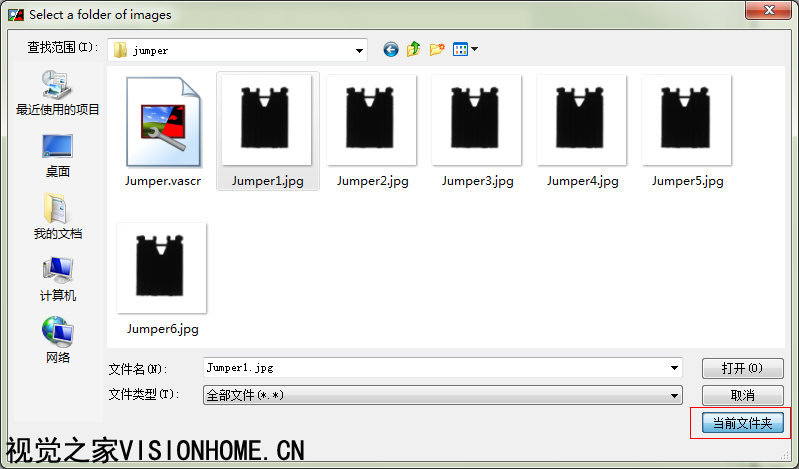
Task: Open the view menu icon
Action: [x=465, y=49]
